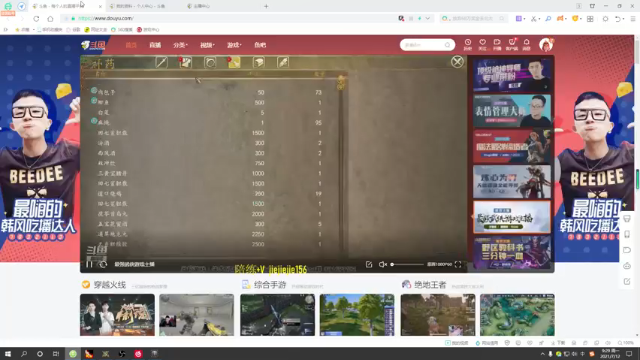
Task: Expand the screenshot tool dropdown arrow
Action: 539,19
